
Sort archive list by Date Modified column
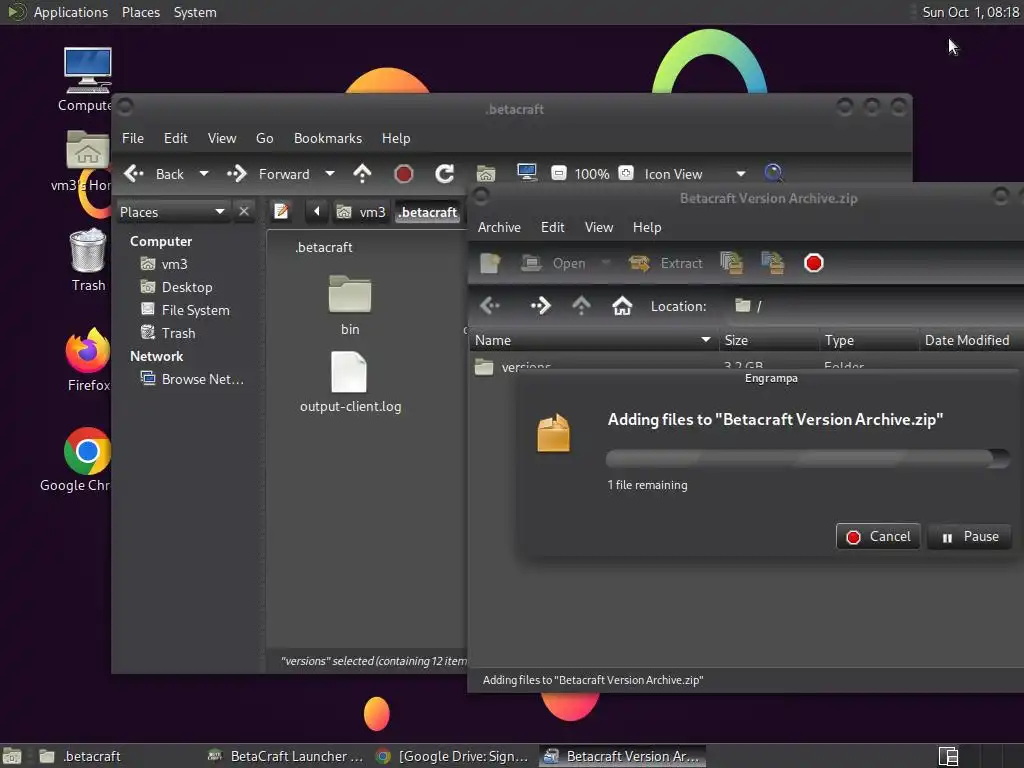point(971,340)
